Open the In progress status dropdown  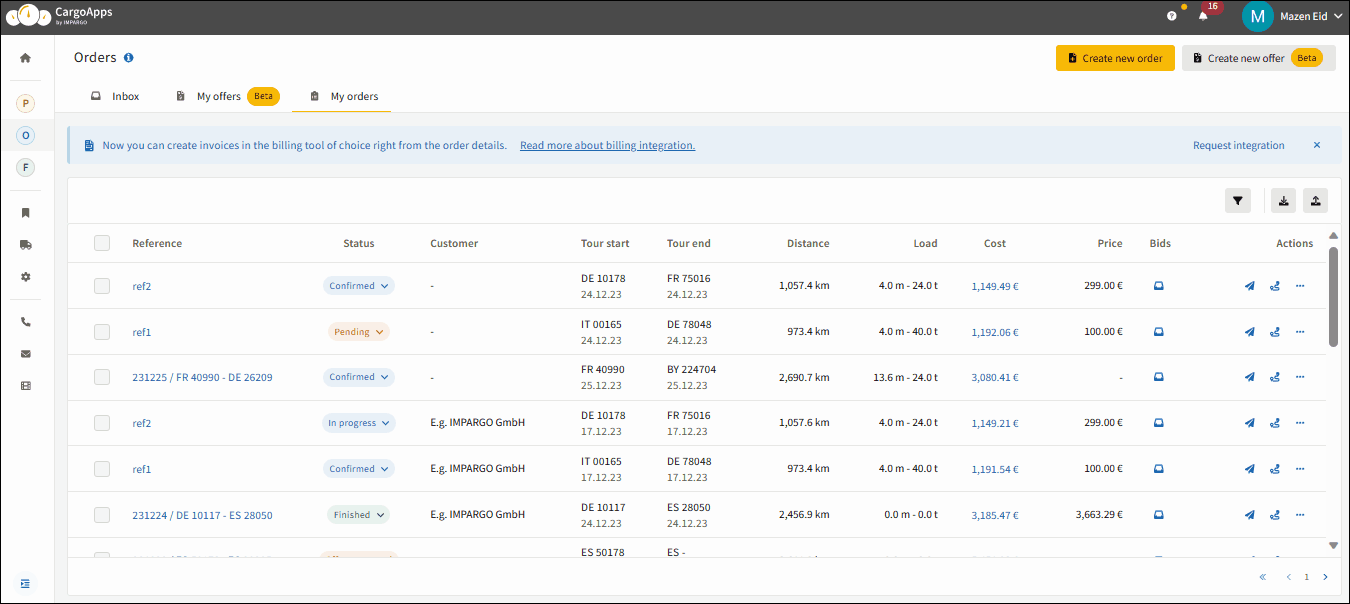coord(359,423)
